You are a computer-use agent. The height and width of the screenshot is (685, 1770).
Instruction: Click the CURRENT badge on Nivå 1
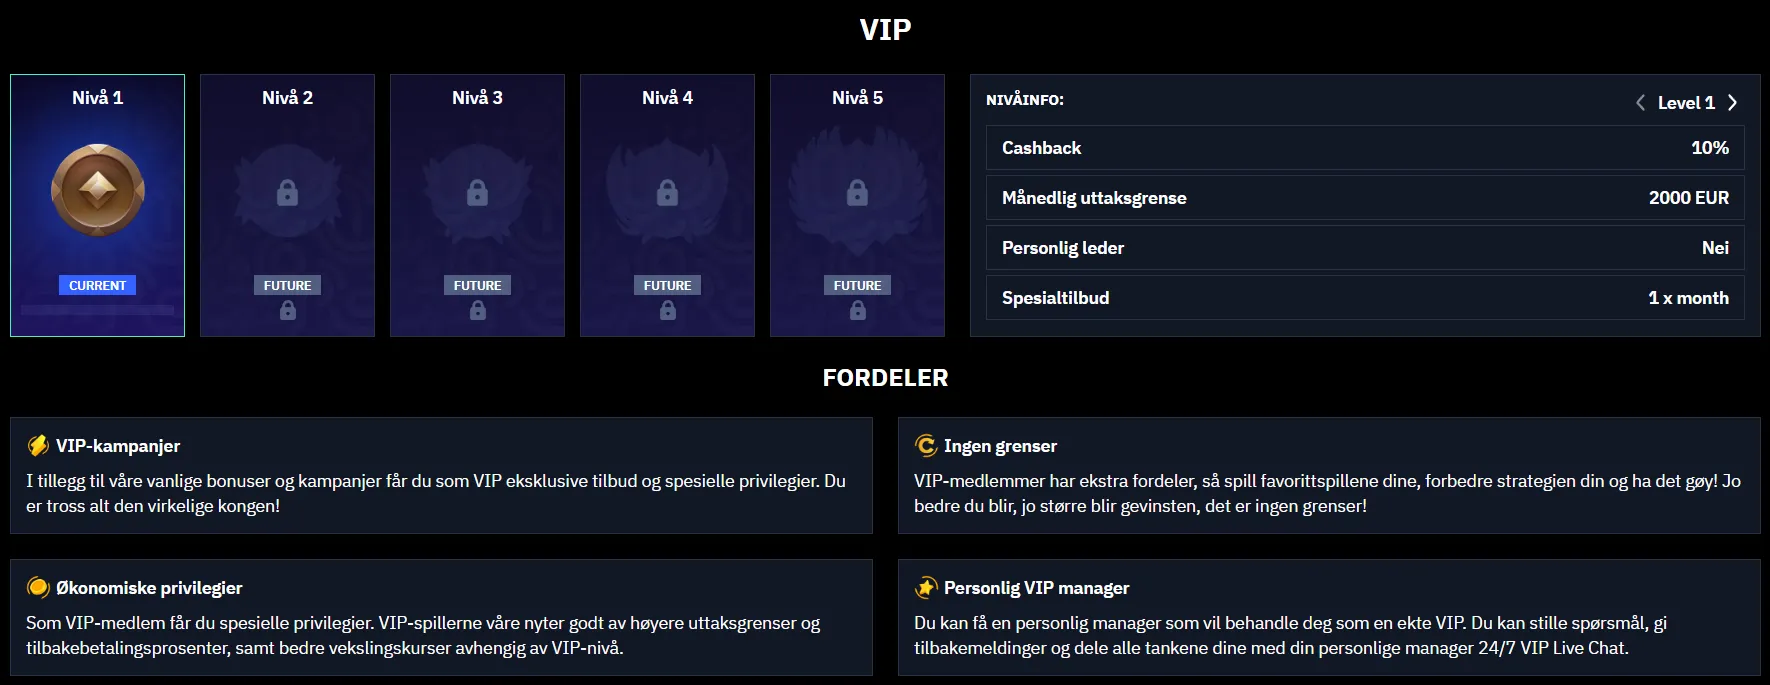coord(98,286)
